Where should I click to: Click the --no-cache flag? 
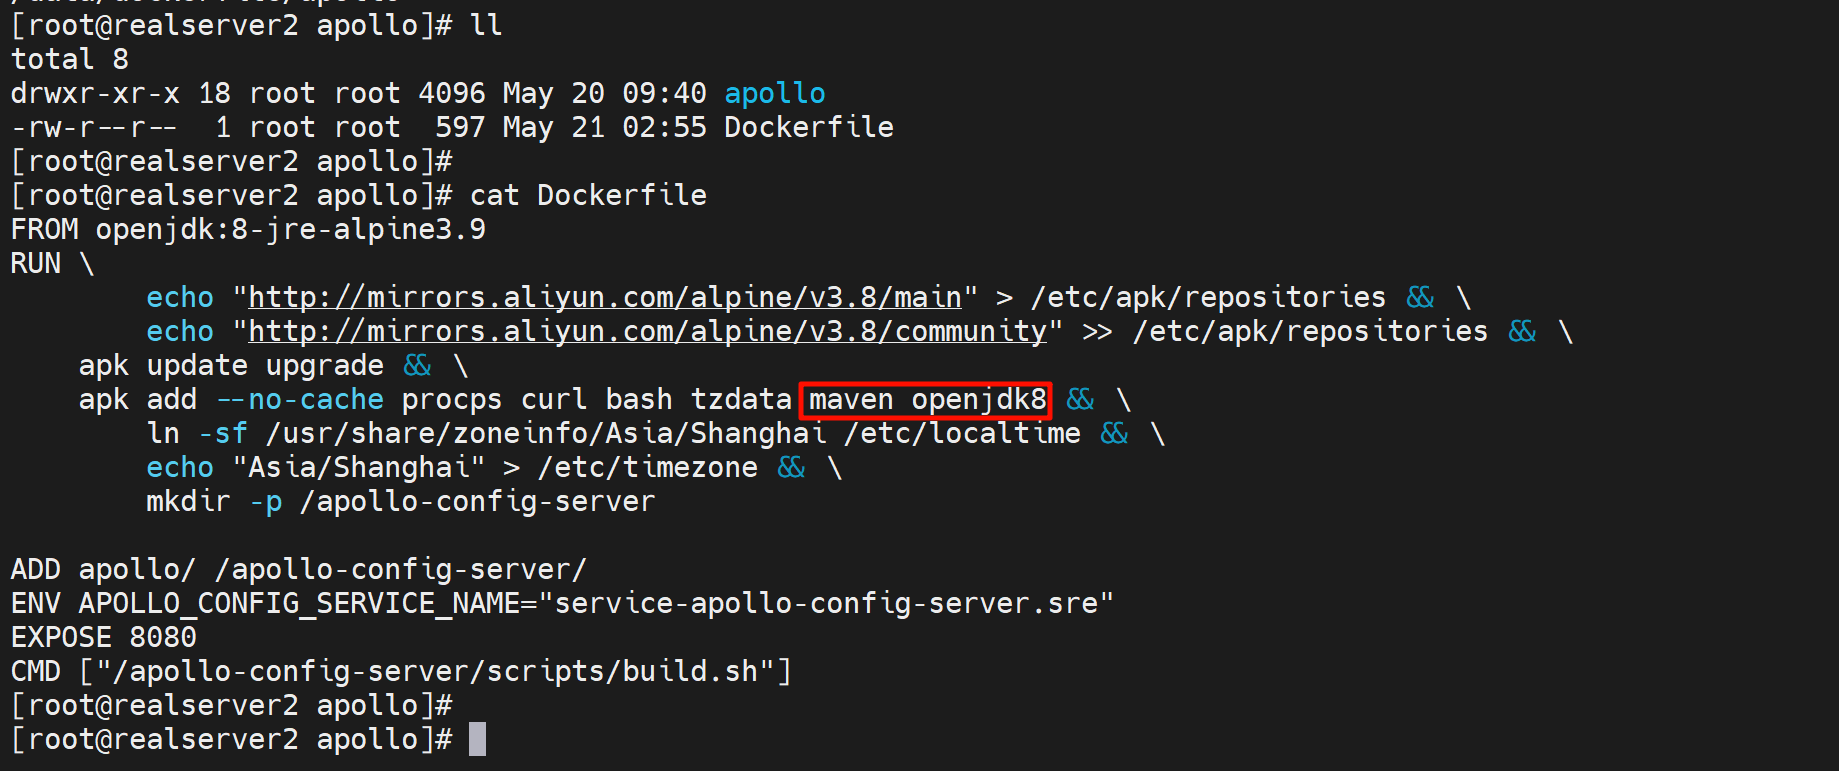(x=300, y=399)
